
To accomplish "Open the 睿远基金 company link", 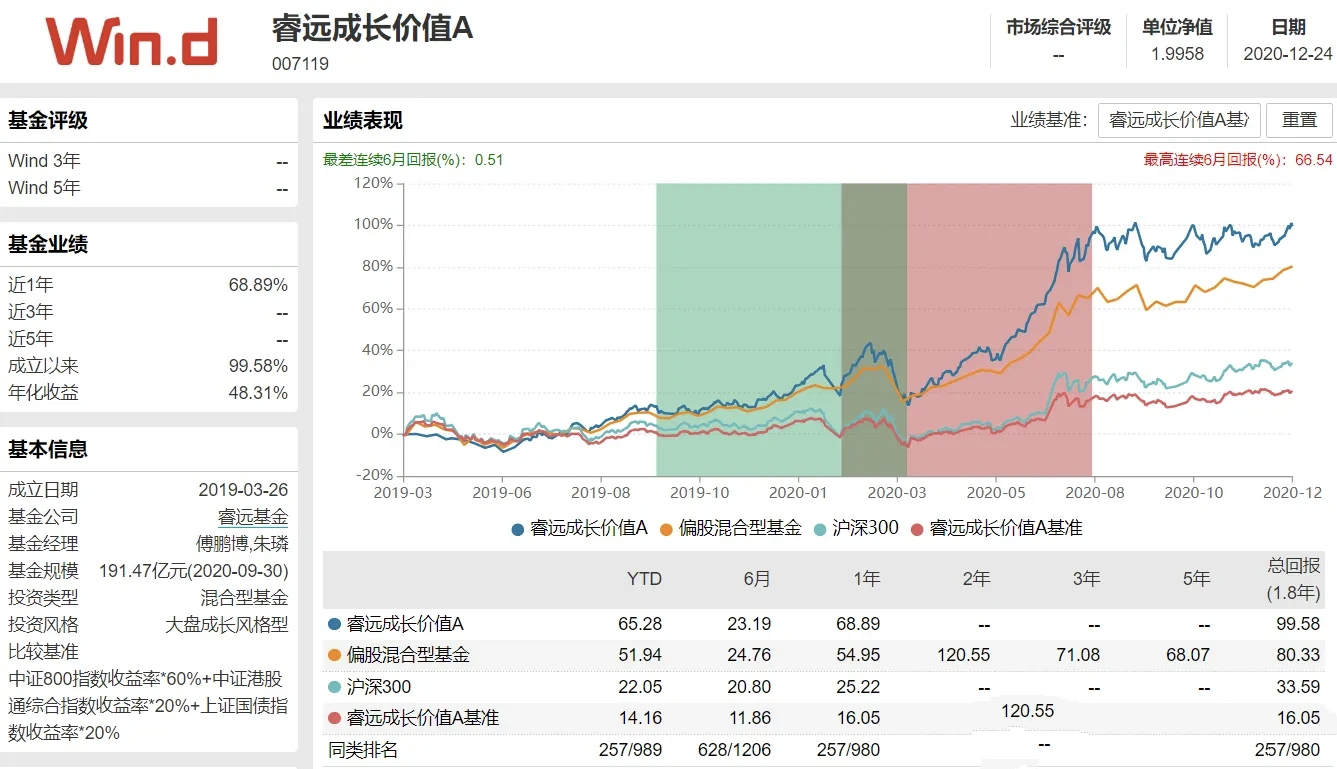I will pos(253,517).
